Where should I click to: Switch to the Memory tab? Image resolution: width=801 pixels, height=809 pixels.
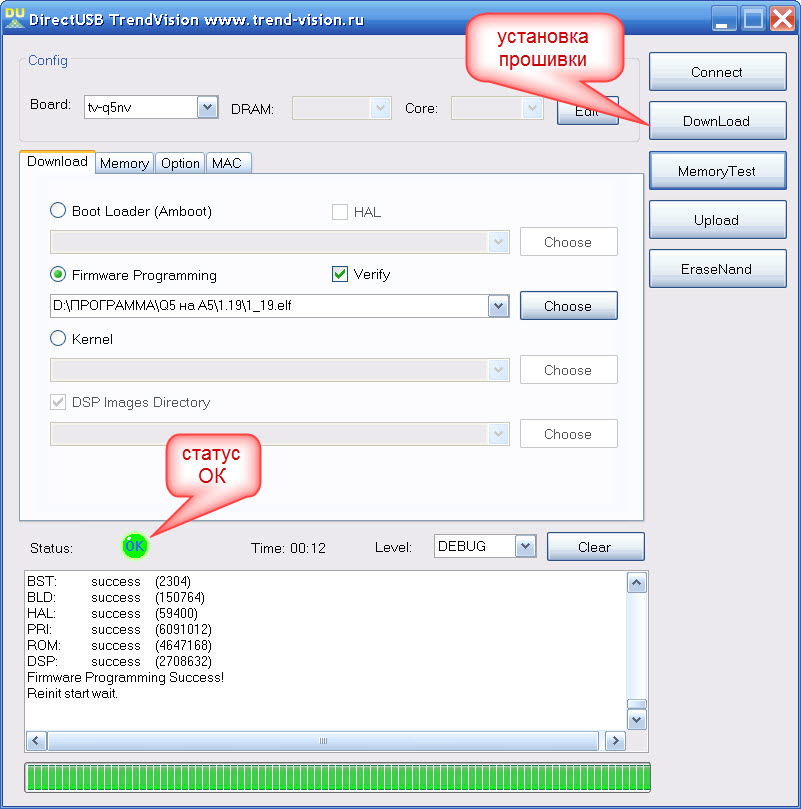coord(124,163)
